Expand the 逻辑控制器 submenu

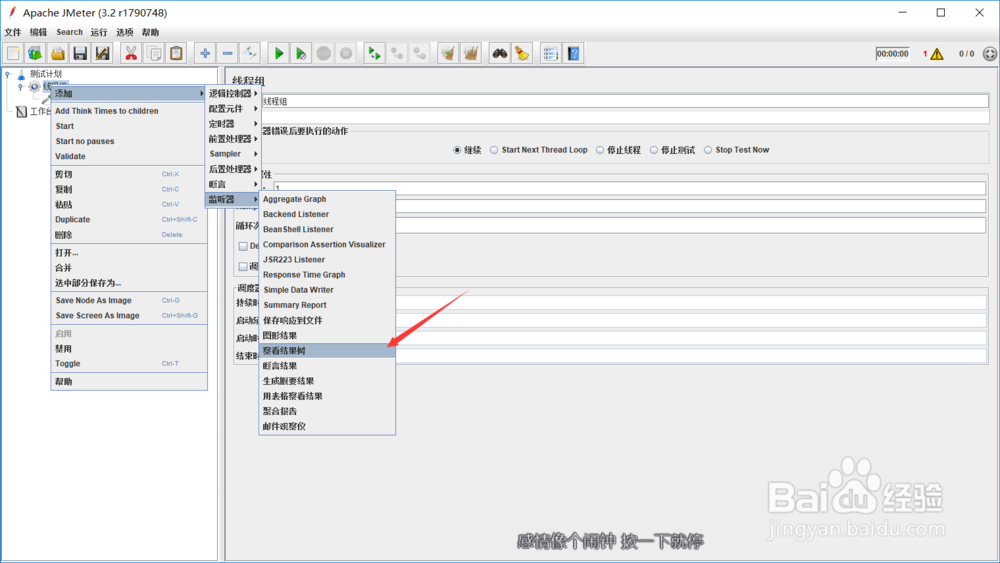(233, 93)
